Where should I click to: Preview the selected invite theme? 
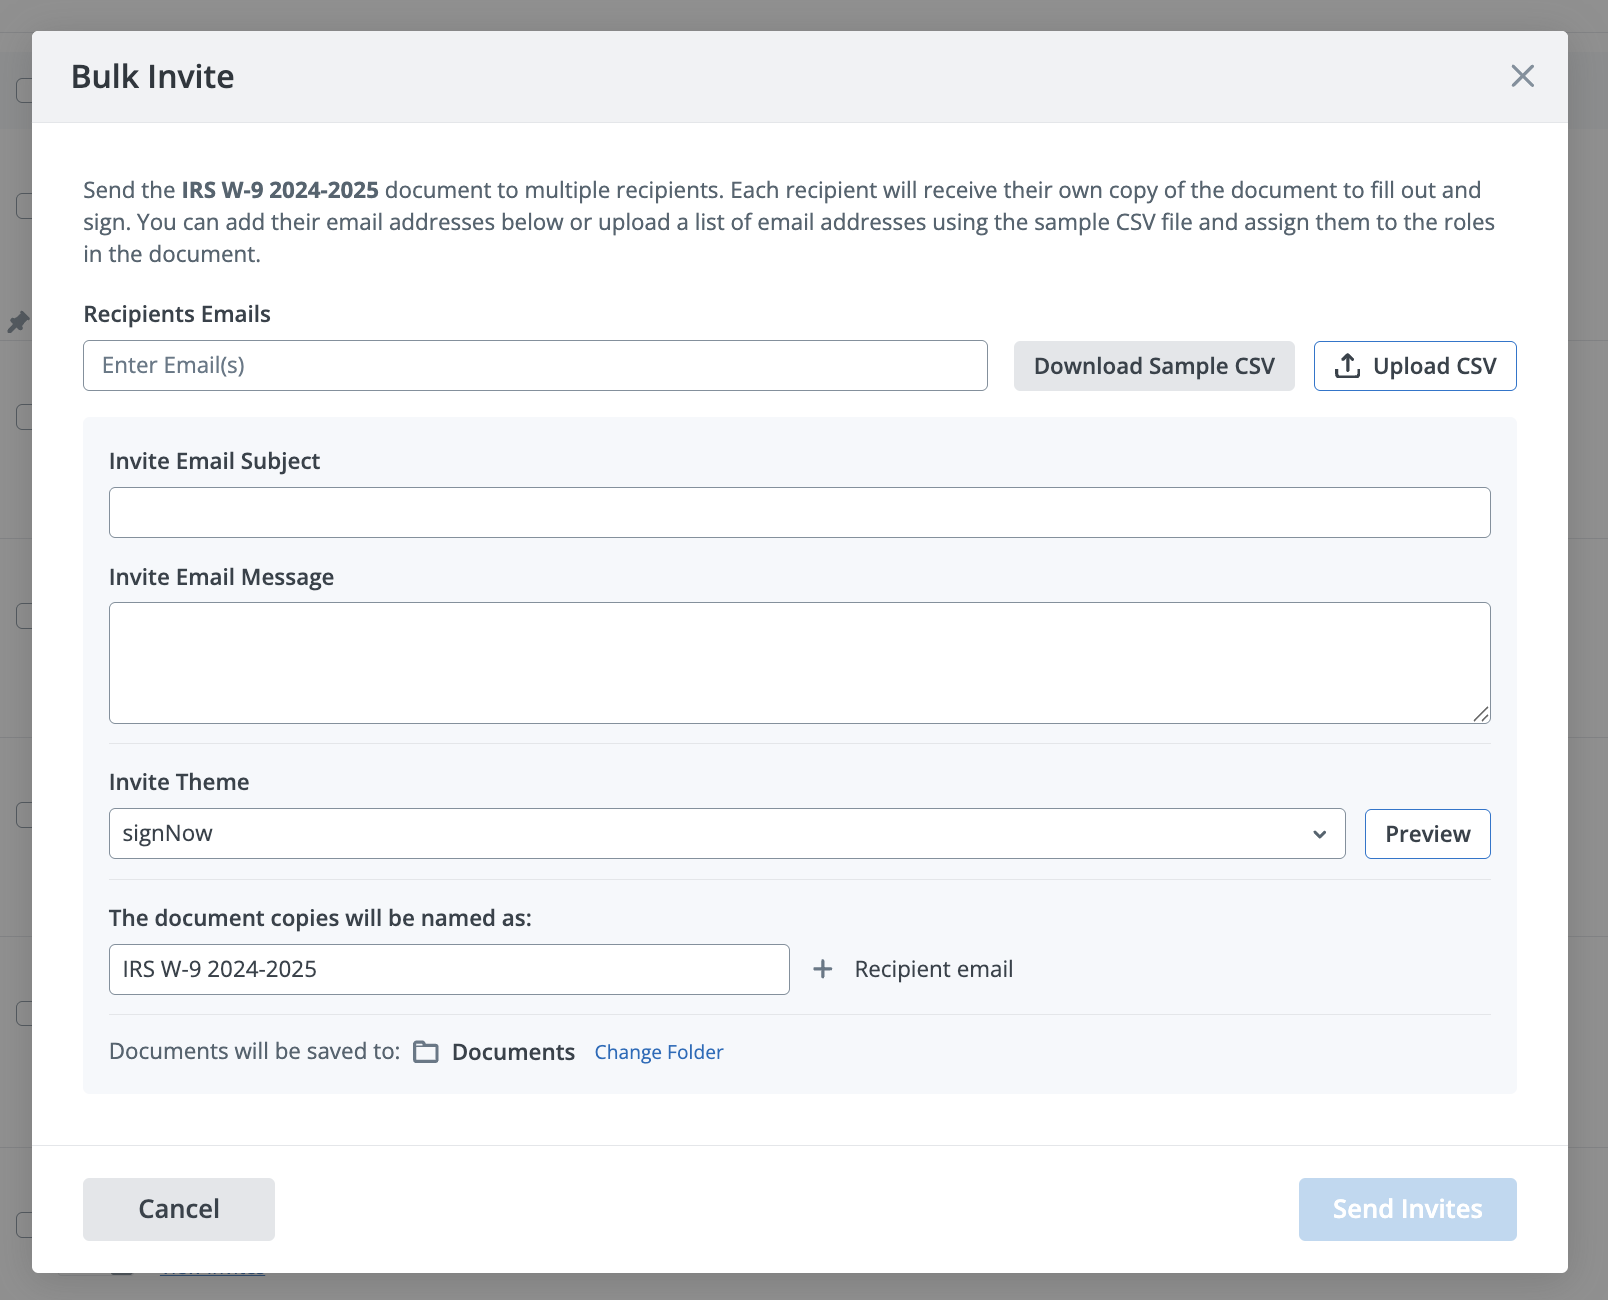click(x=1427, y=834)
